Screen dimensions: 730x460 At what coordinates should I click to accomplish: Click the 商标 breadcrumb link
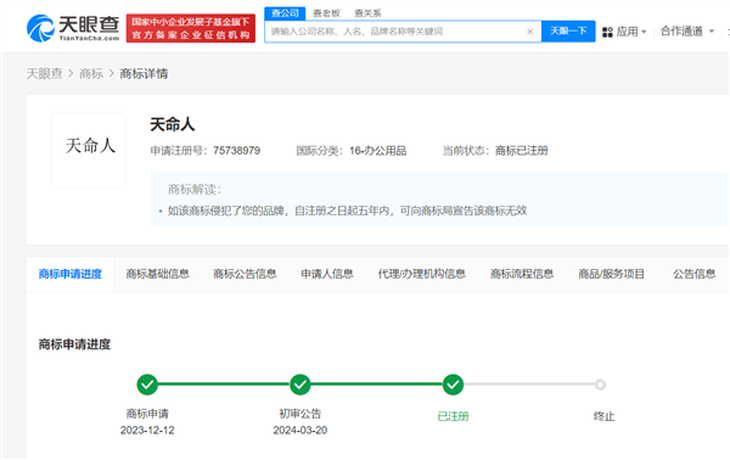pyautogui.click(x=91, y=73)
